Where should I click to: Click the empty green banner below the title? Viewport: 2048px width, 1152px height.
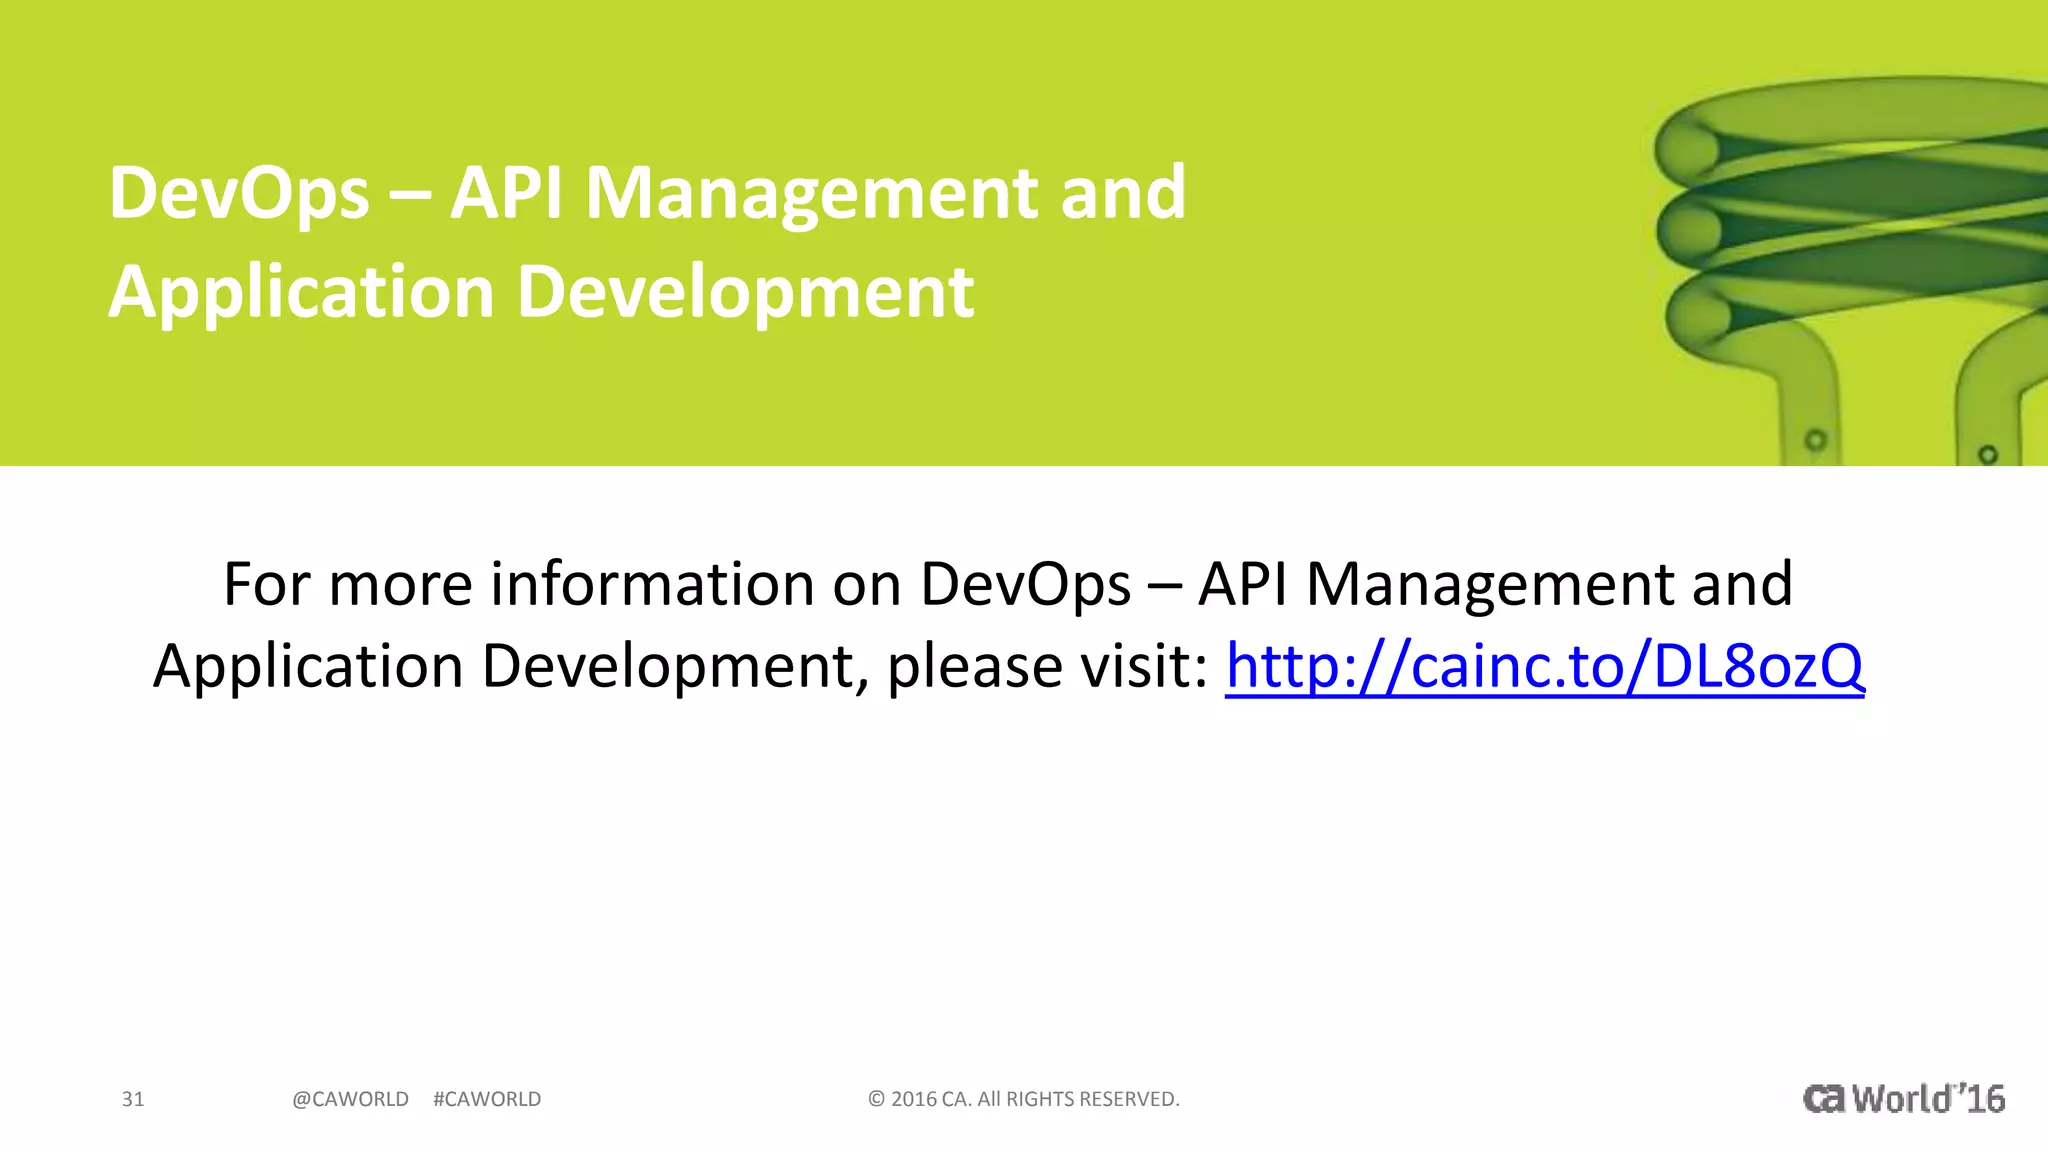tap(800, 400)
